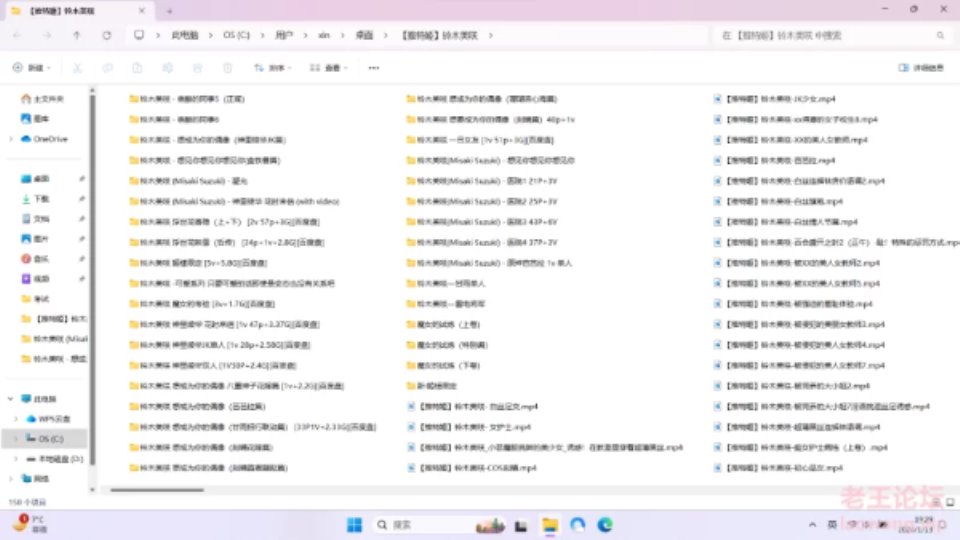The image size is (960, 540).
Task: Expand the OneDrive tree node
Action: point(11,139)
